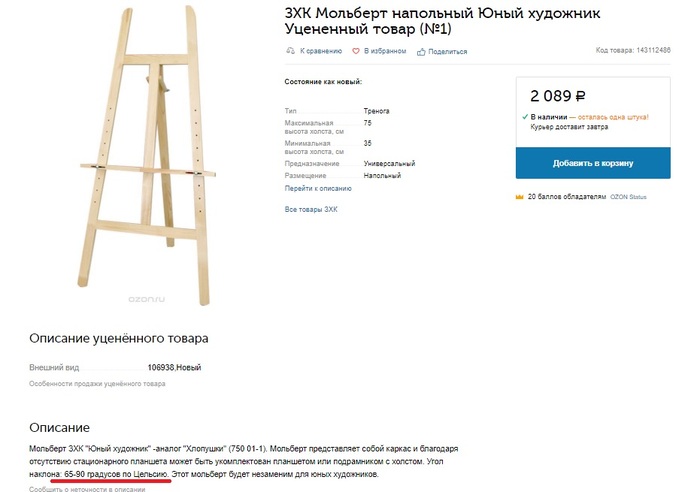Add easel to cart with blue button
The width and height of the screenshot is (700, 492).
pyautogui.click(x=593, y=163)
